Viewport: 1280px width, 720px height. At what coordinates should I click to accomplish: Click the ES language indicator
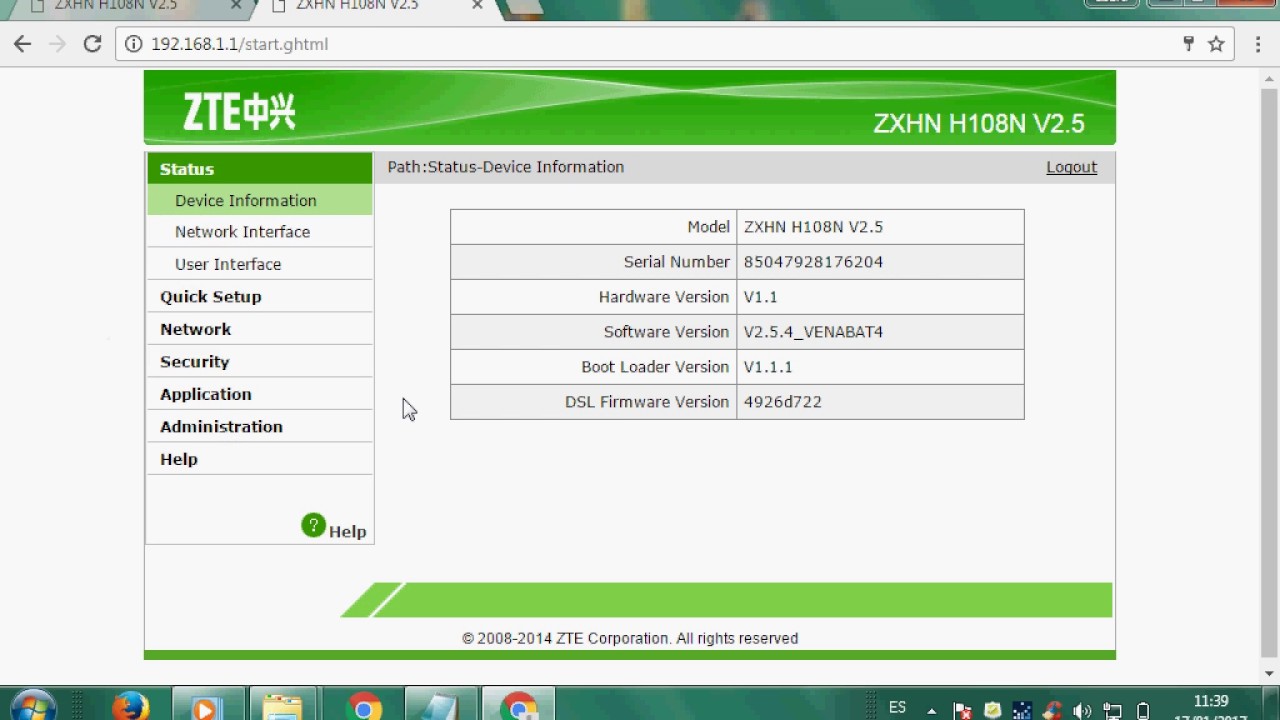point(897,708)
